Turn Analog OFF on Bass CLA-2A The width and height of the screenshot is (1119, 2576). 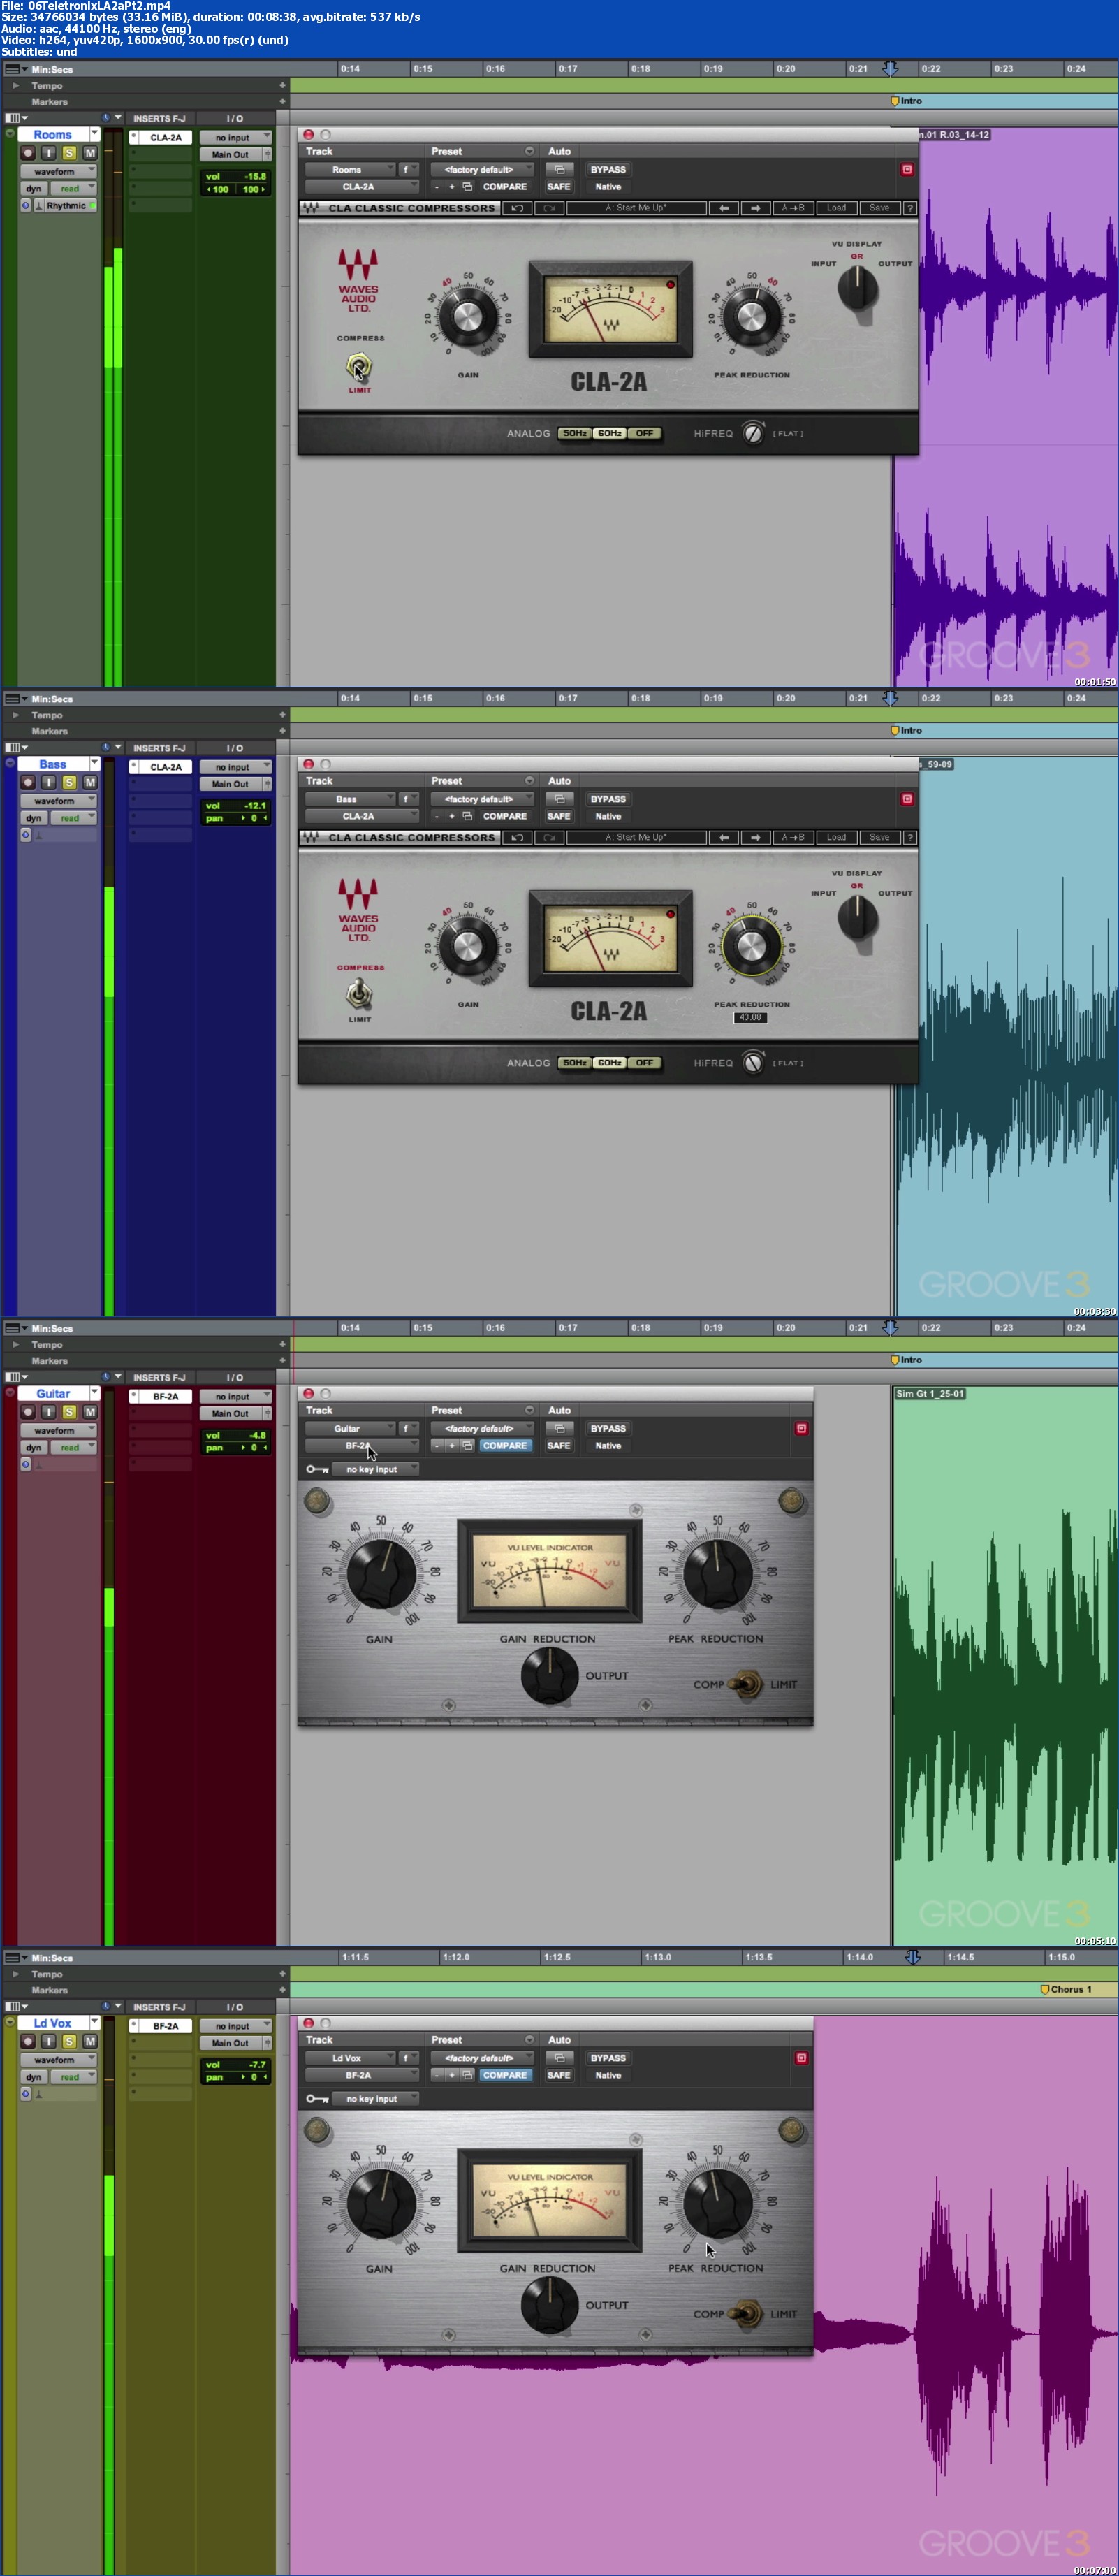pos(644,1063)
